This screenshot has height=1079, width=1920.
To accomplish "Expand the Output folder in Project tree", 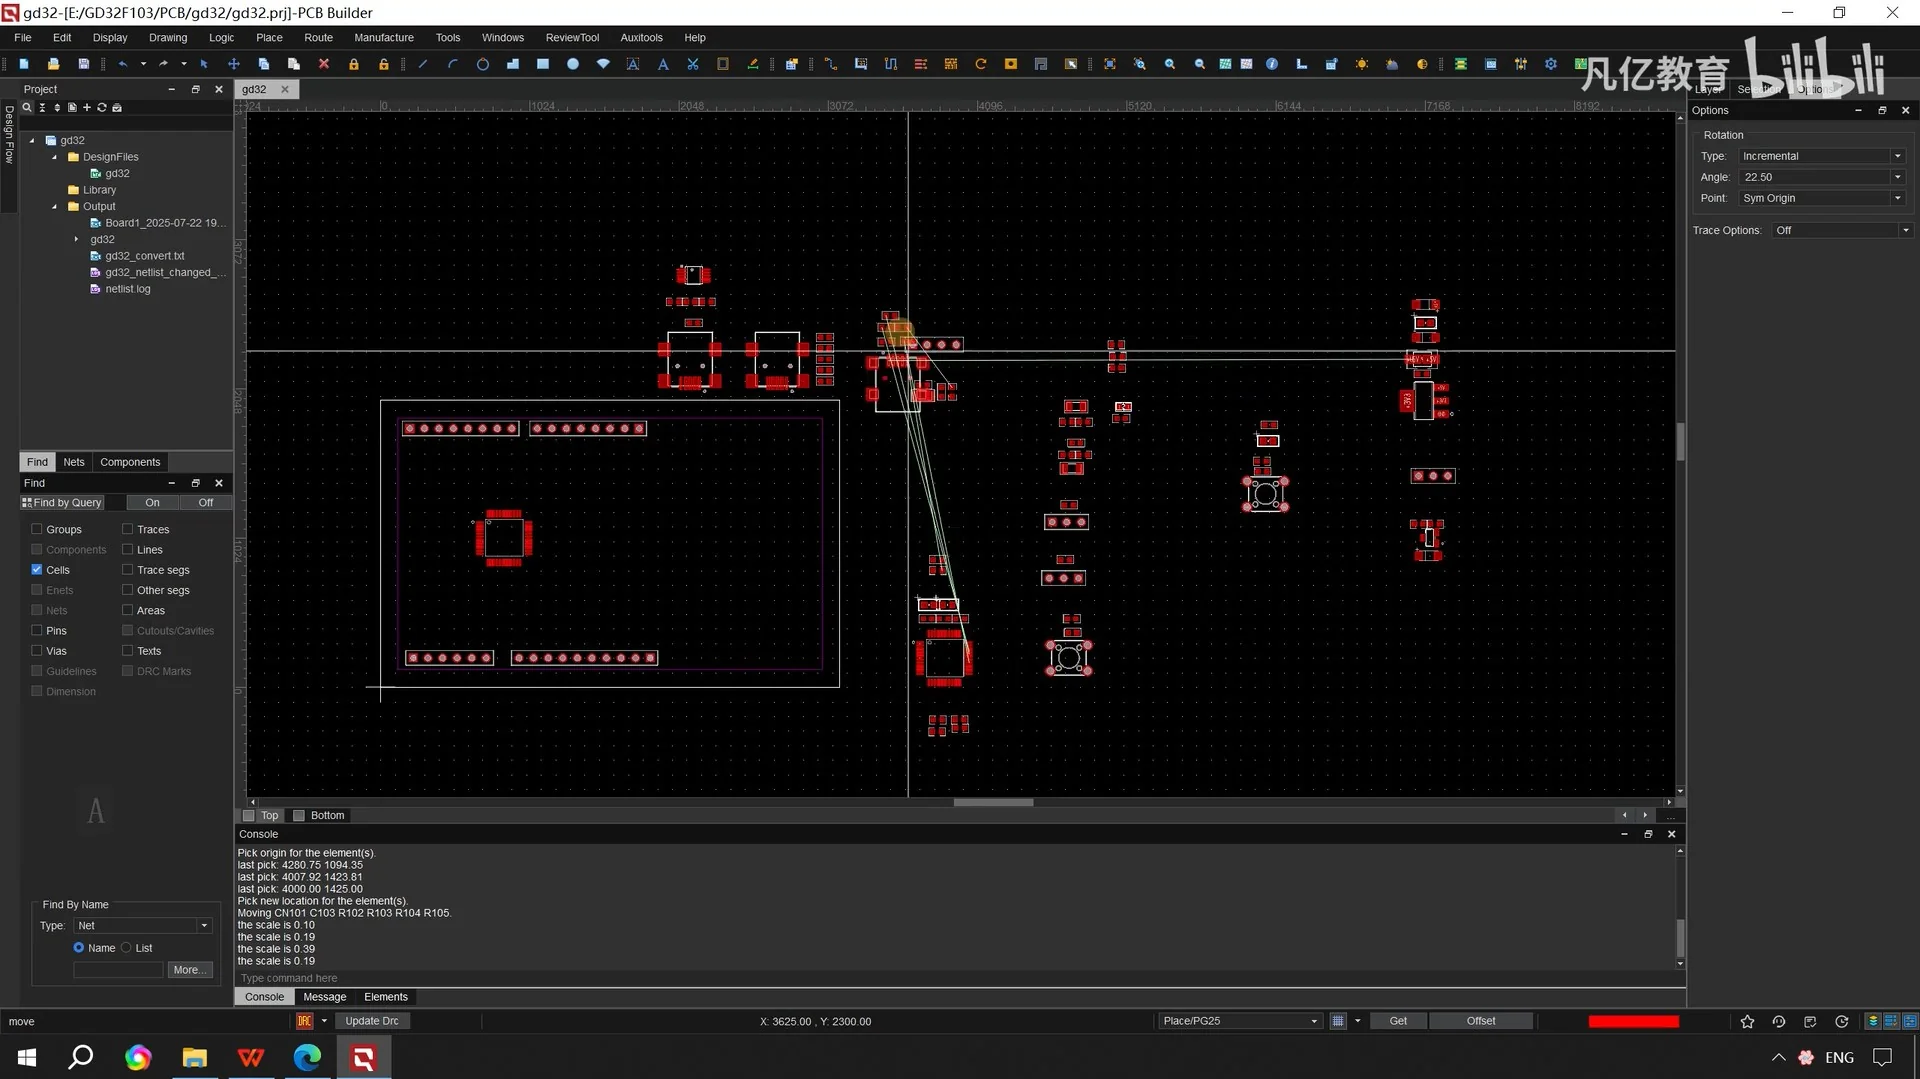I will coord(54,206).
